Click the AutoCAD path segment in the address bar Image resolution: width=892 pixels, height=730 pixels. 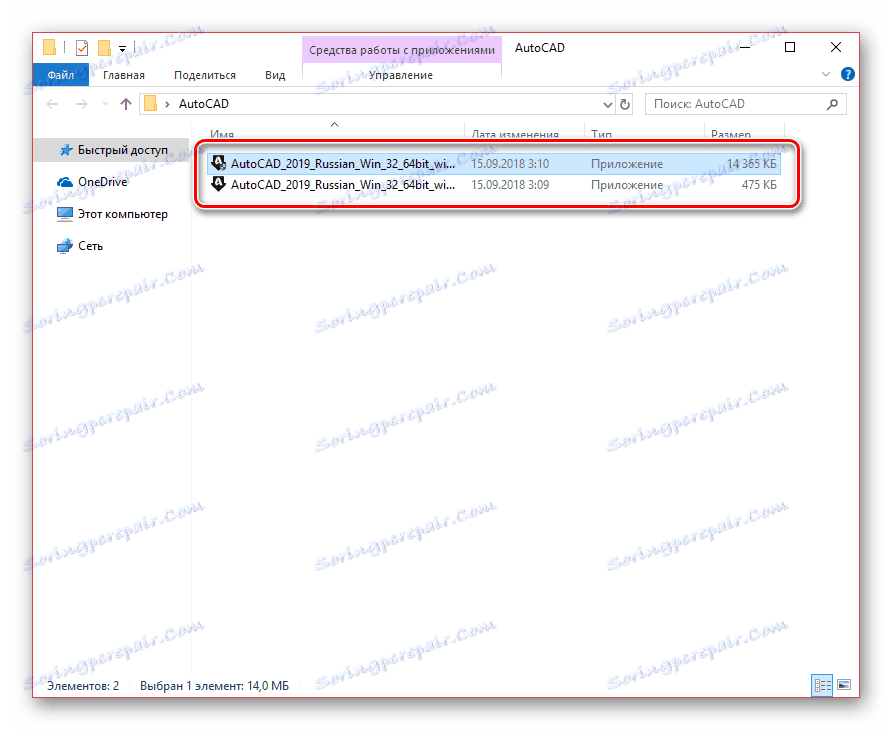tap(204, 104)
